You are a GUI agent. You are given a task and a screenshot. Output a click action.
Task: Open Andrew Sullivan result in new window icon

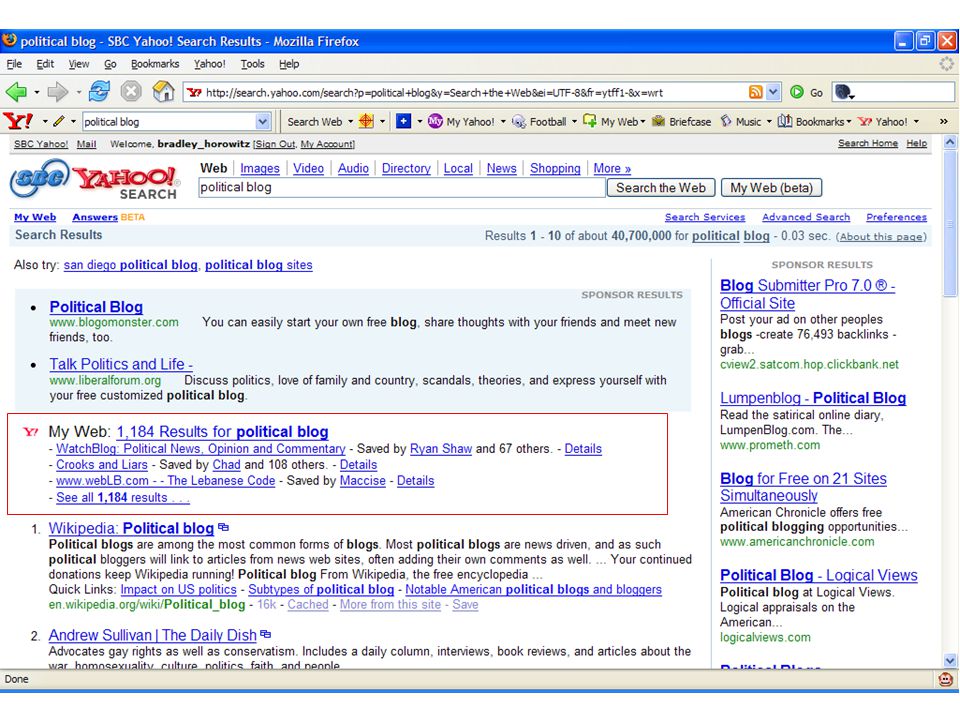[266, 634]
